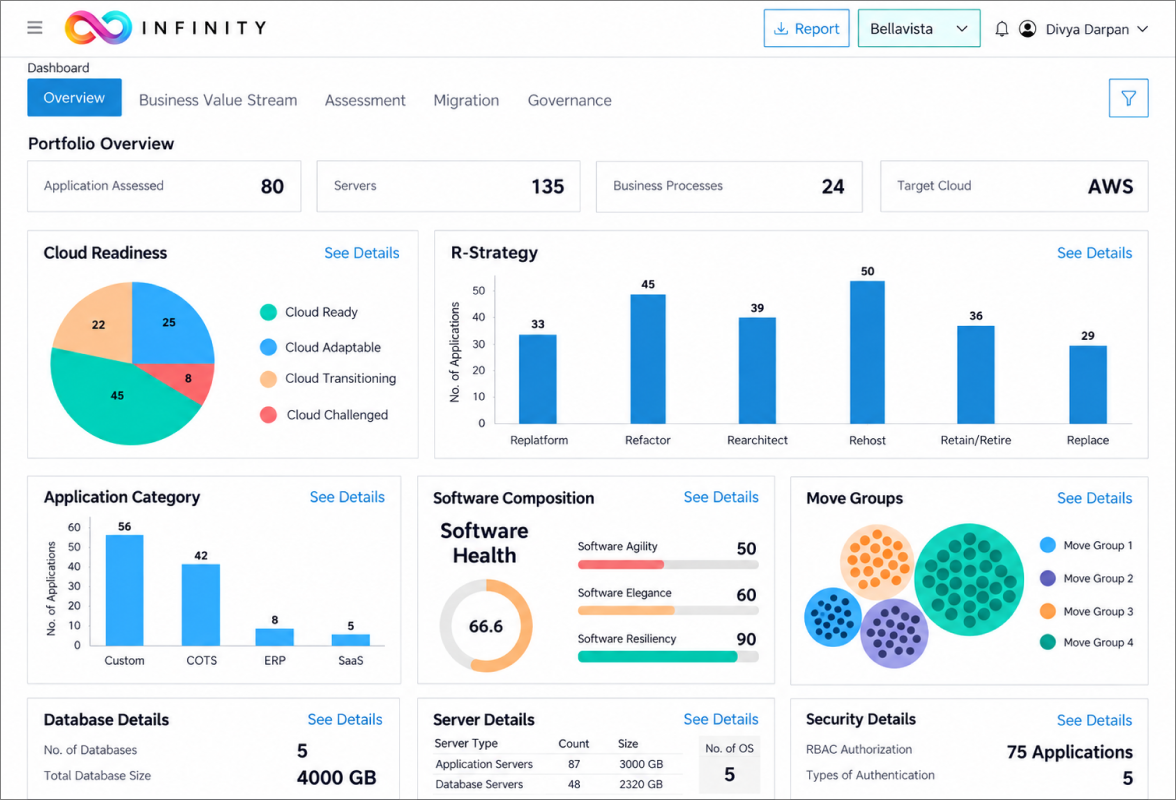See Details for Move Groups
The height and width of the screenshot is (800, 1176).
coord(1094,498)
